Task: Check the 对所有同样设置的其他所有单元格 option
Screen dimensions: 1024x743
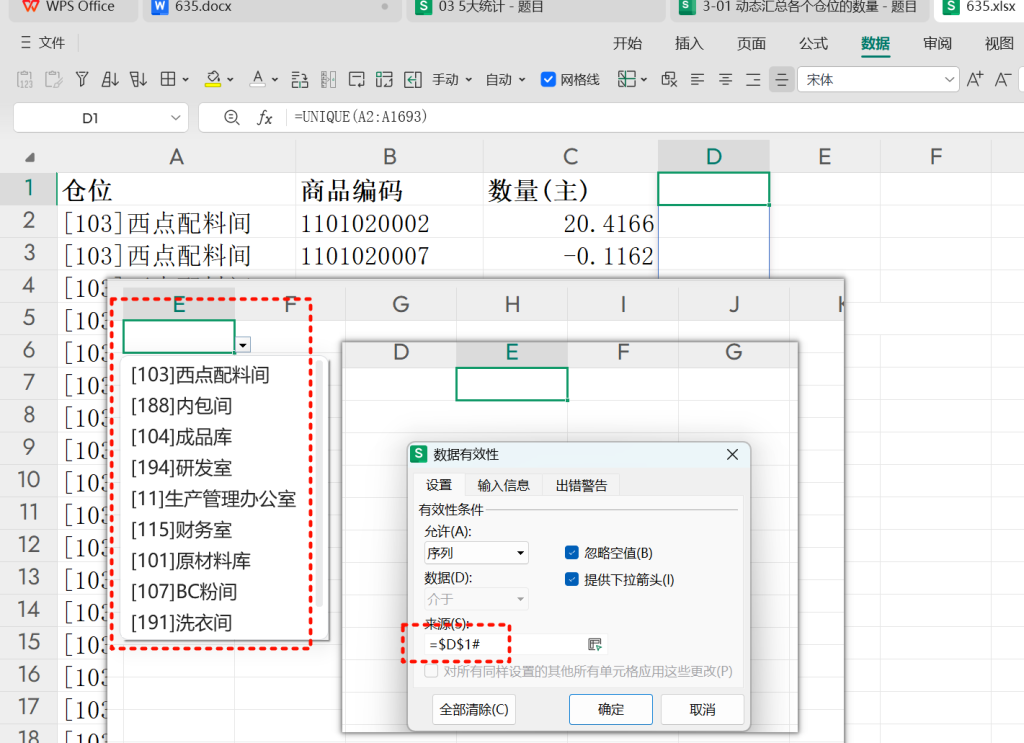Action: point(431,671)
